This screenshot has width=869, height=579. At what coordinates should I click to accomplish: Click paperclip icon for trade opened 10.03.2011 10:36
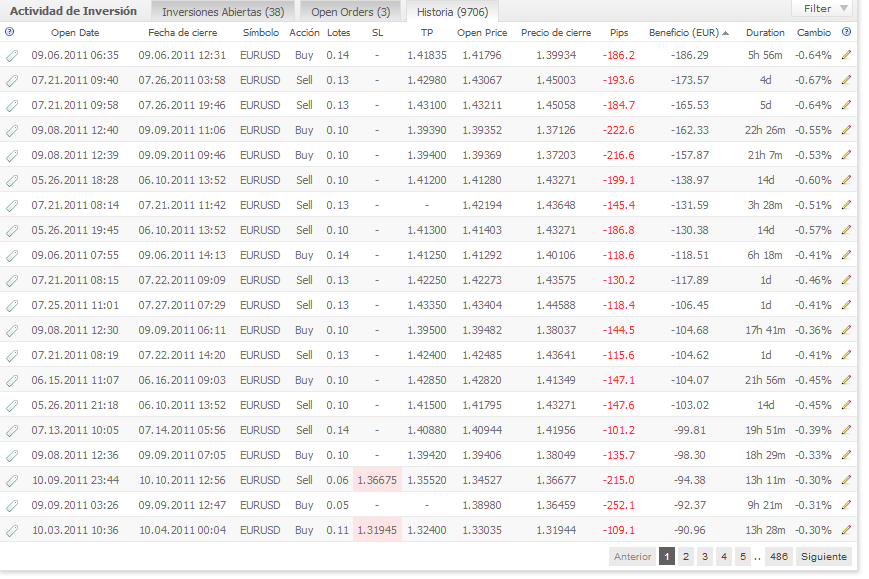point(12,530)
